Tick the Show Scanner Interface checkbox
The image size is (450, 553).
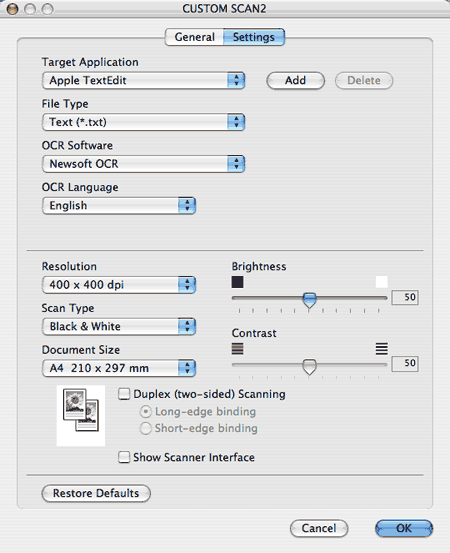pos(124,457)
